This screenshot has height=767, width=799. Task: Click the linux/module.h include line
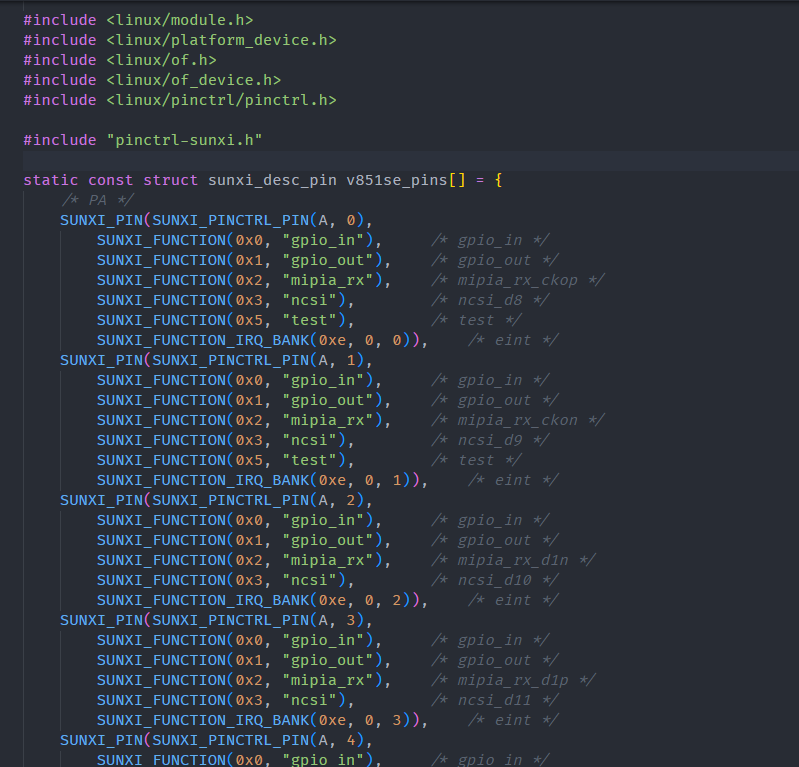(138, 20)
